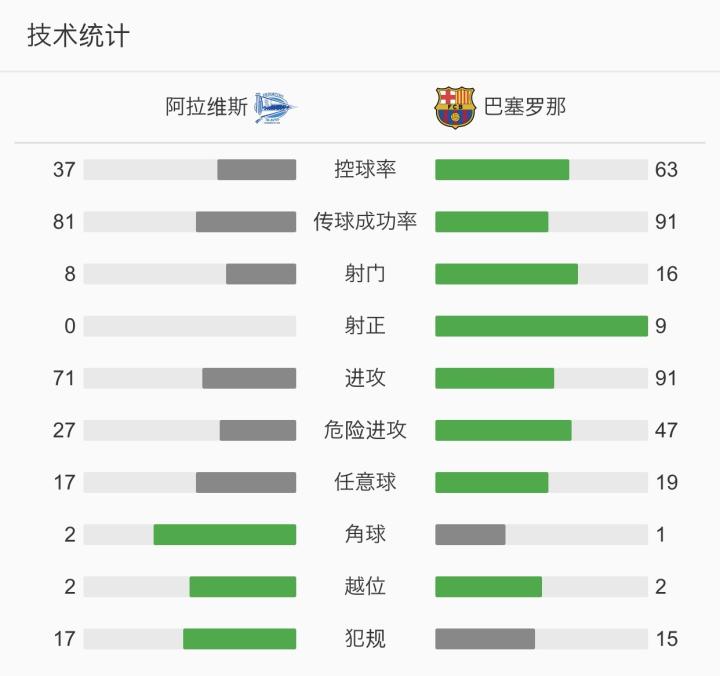Open the 巴塞罗那 team name link

click(525, 107)
